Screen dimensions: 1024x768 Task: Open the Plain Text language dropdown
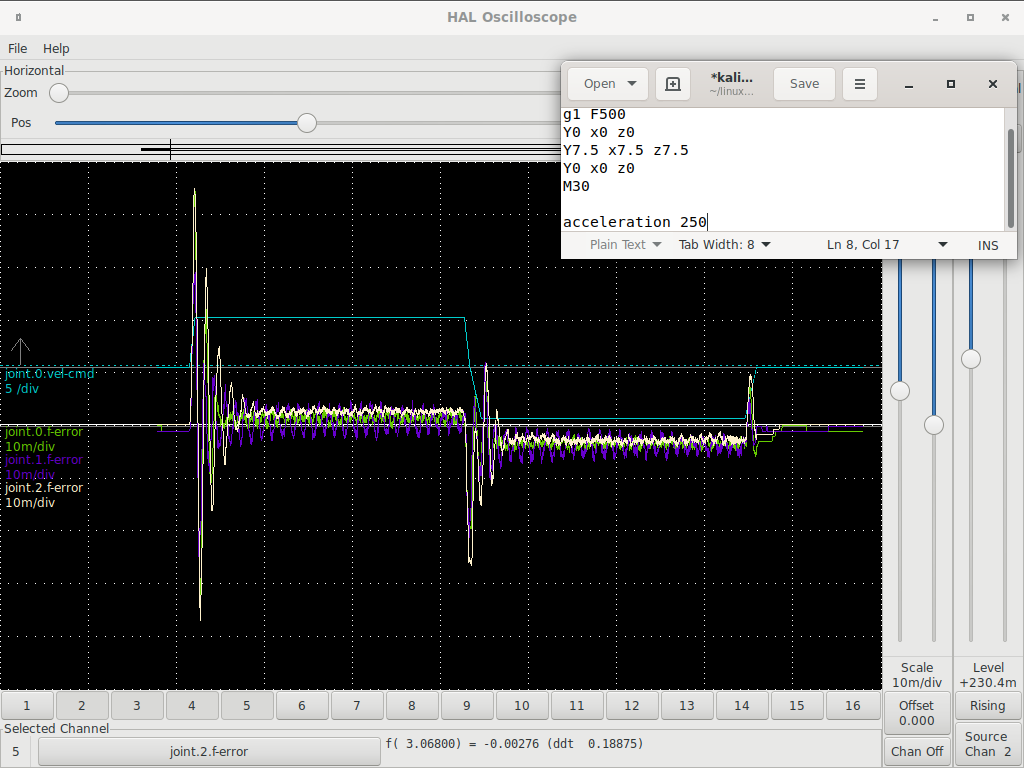pyautogui.click(x=626, y=244)
